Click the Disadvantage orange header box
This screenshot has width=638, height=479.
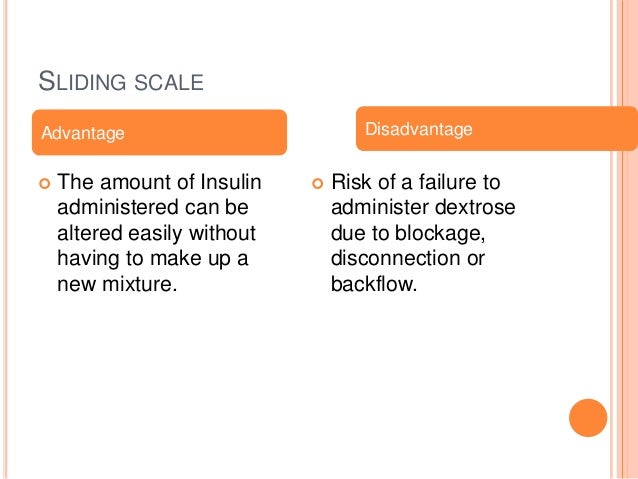coord(497,129)
